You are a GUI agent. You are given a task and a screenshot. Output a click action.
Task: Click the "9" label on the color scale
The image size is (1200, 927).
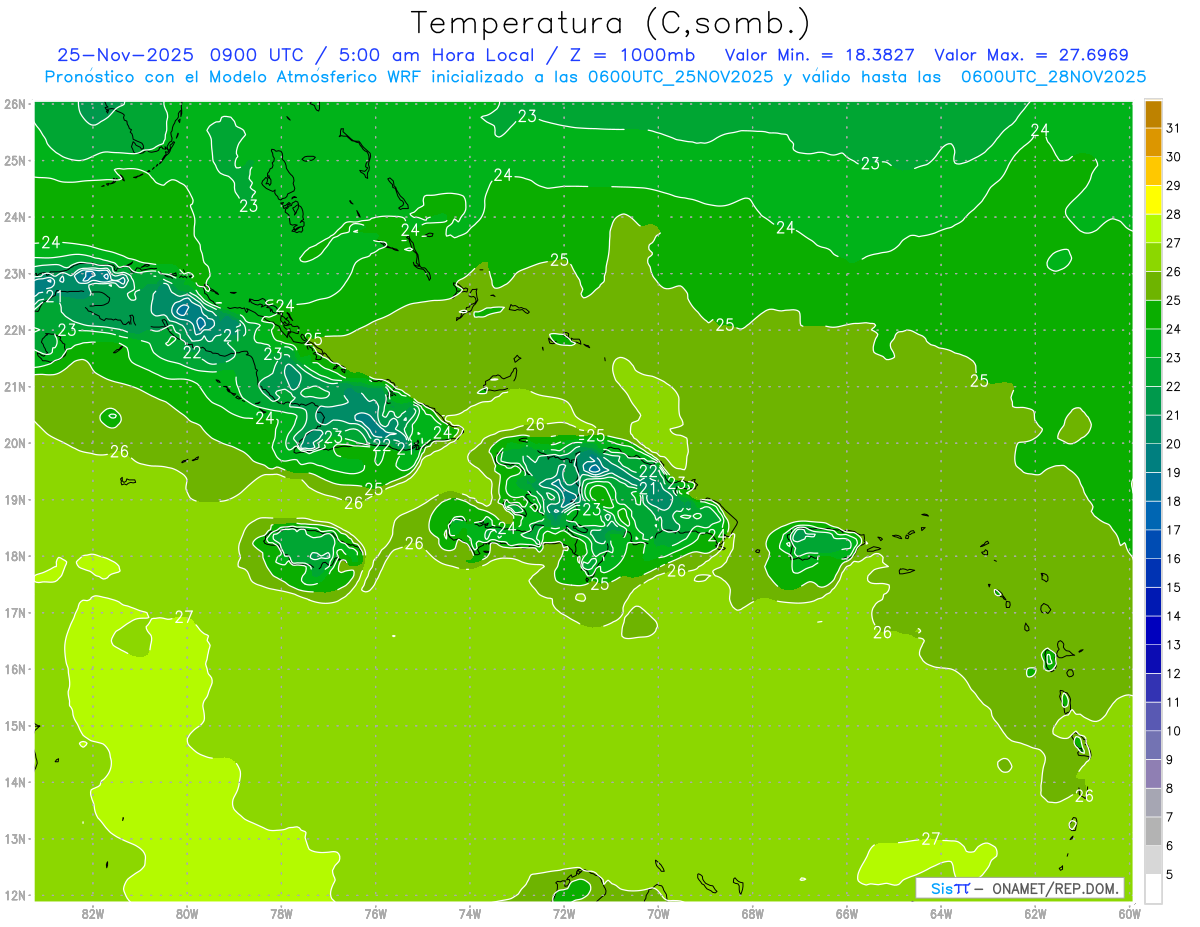[x=1170, y=760]
